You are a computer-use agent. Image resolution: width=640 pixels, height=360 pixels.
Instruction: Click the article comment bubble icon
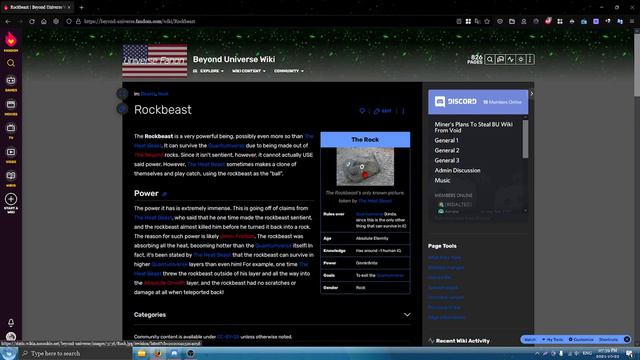point(362,111)
